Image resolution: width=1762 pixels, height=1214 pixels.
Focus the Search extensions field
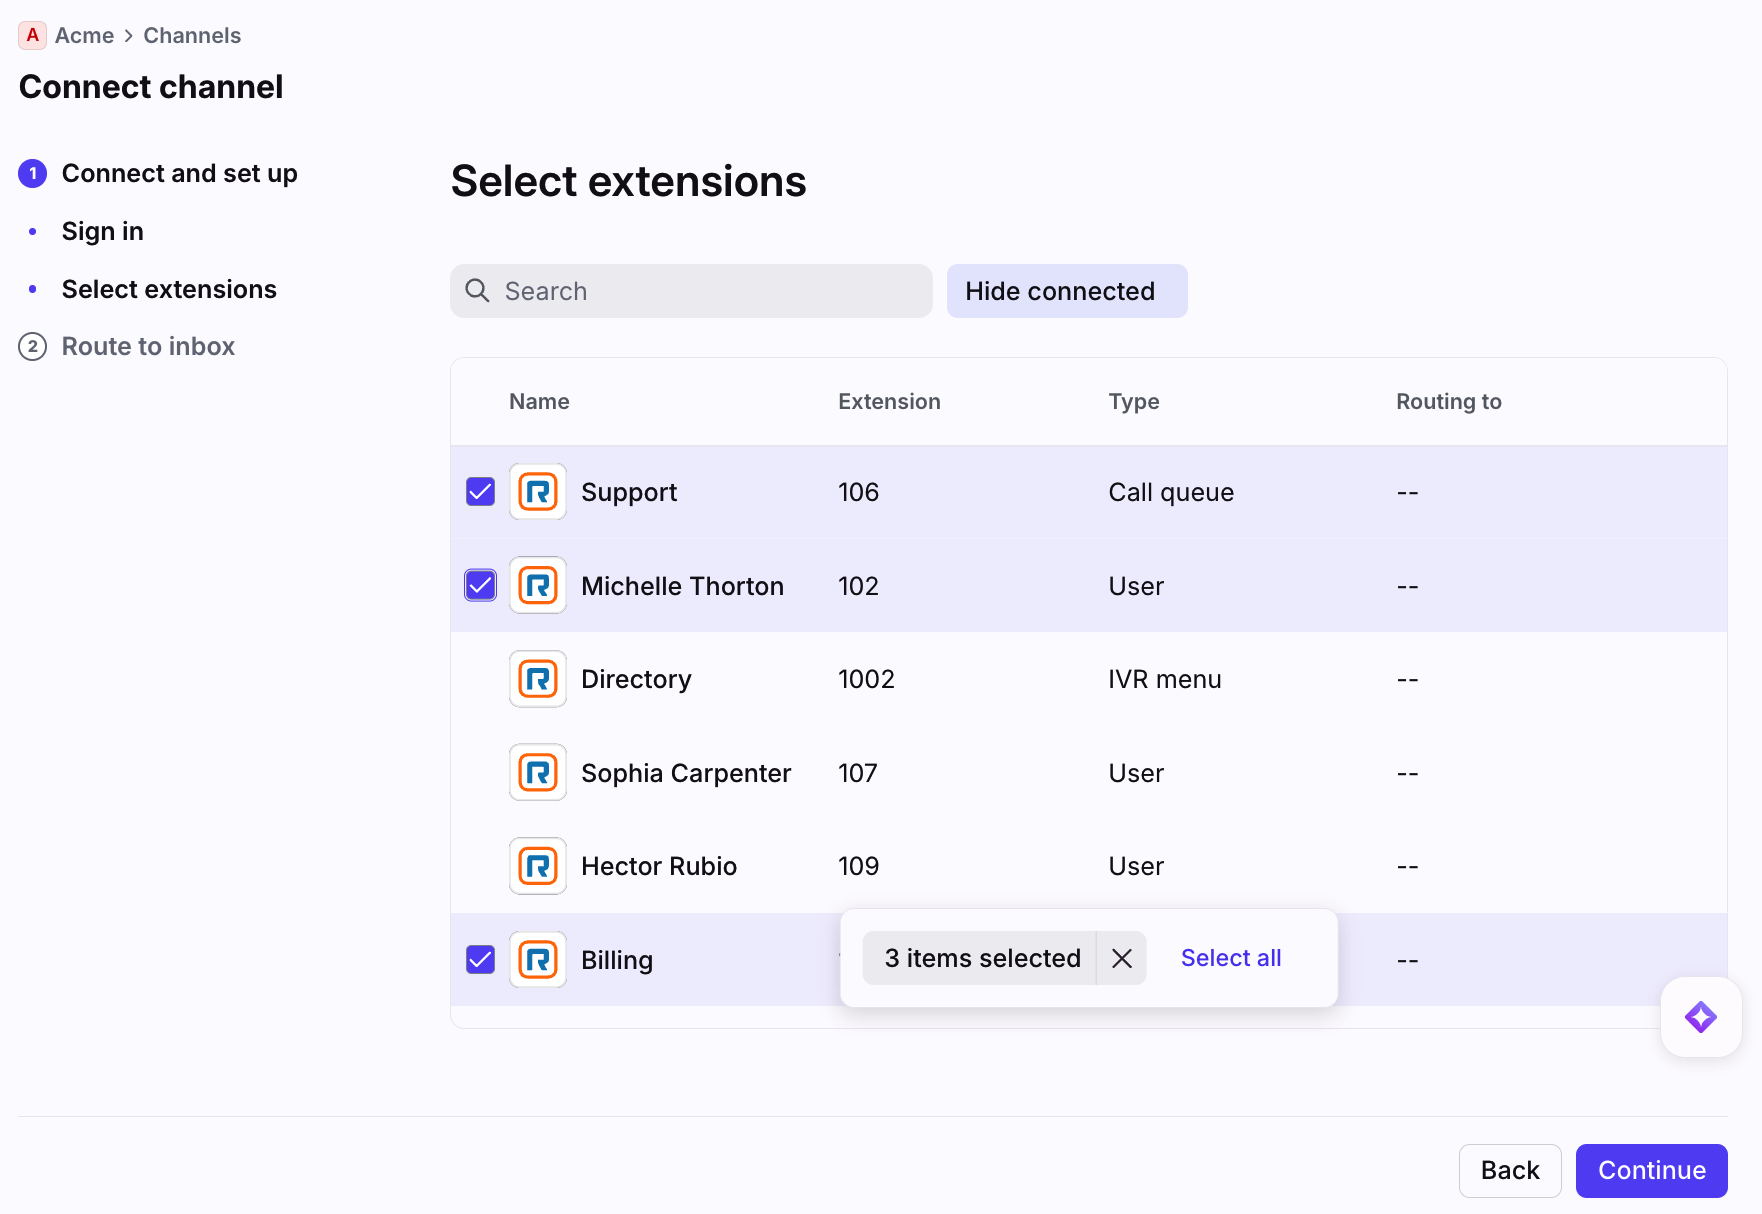pos(691,291)
